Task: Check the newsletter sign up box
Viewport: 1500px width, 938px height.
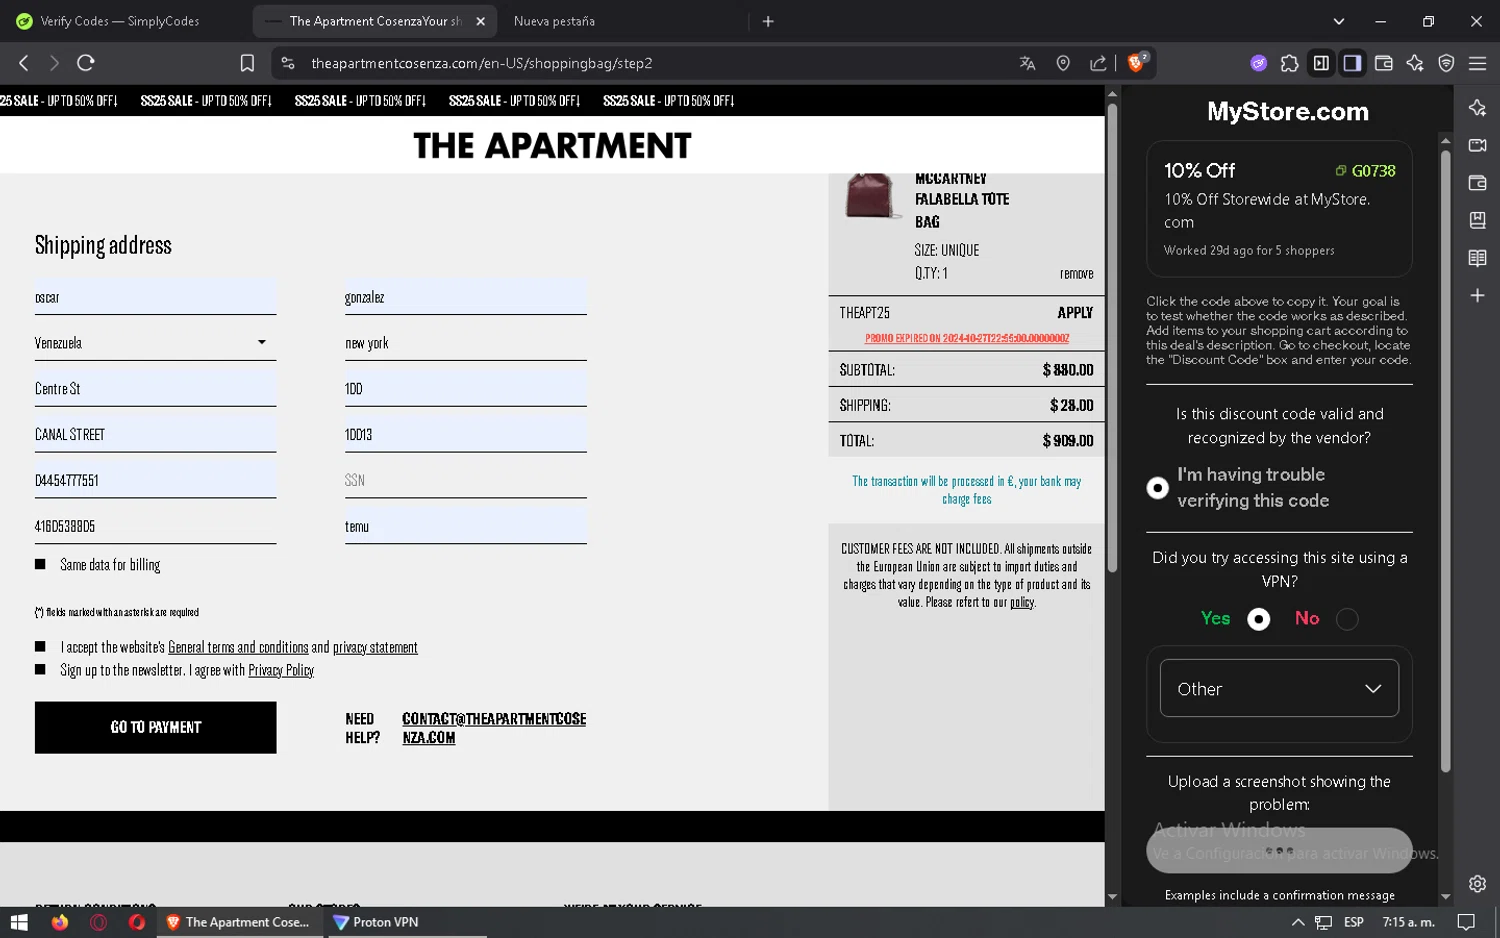Action: (x=40, y=670)
